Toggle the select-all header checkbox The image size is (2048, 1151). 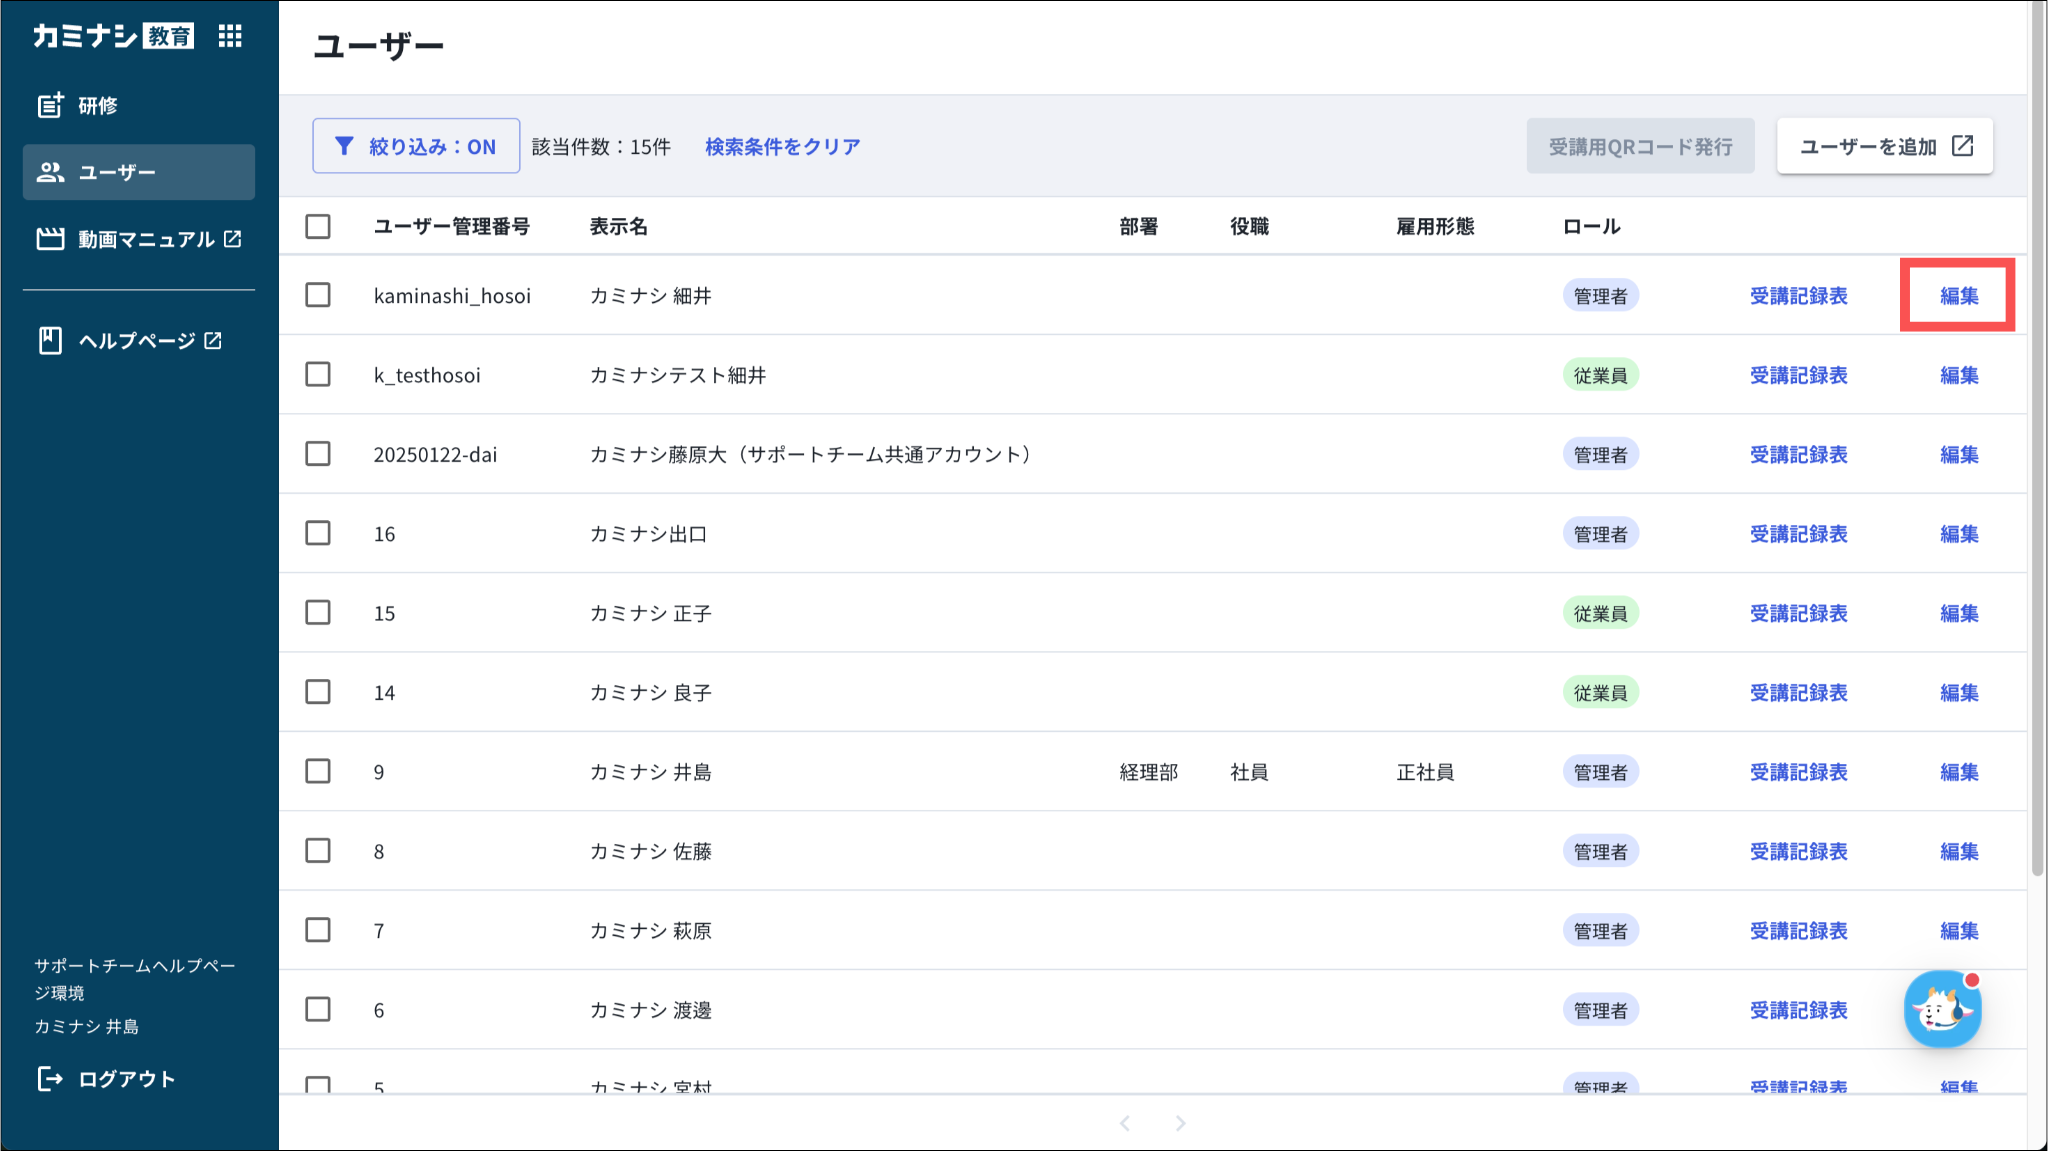pos(318,226)
